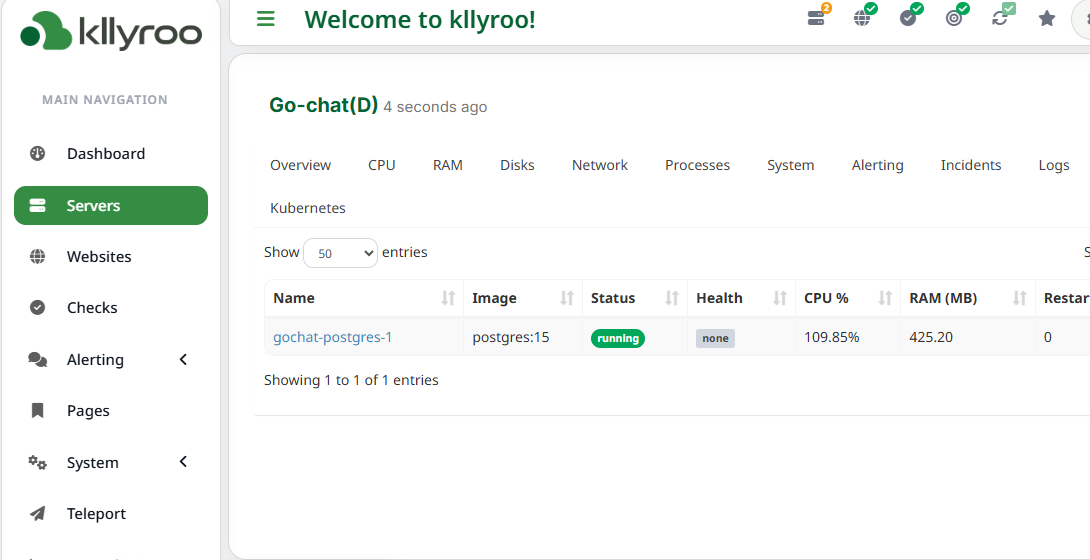Switch to the Kubernetes tab
This screenshot has height=560, width=1090.
[x=308, y=208]
